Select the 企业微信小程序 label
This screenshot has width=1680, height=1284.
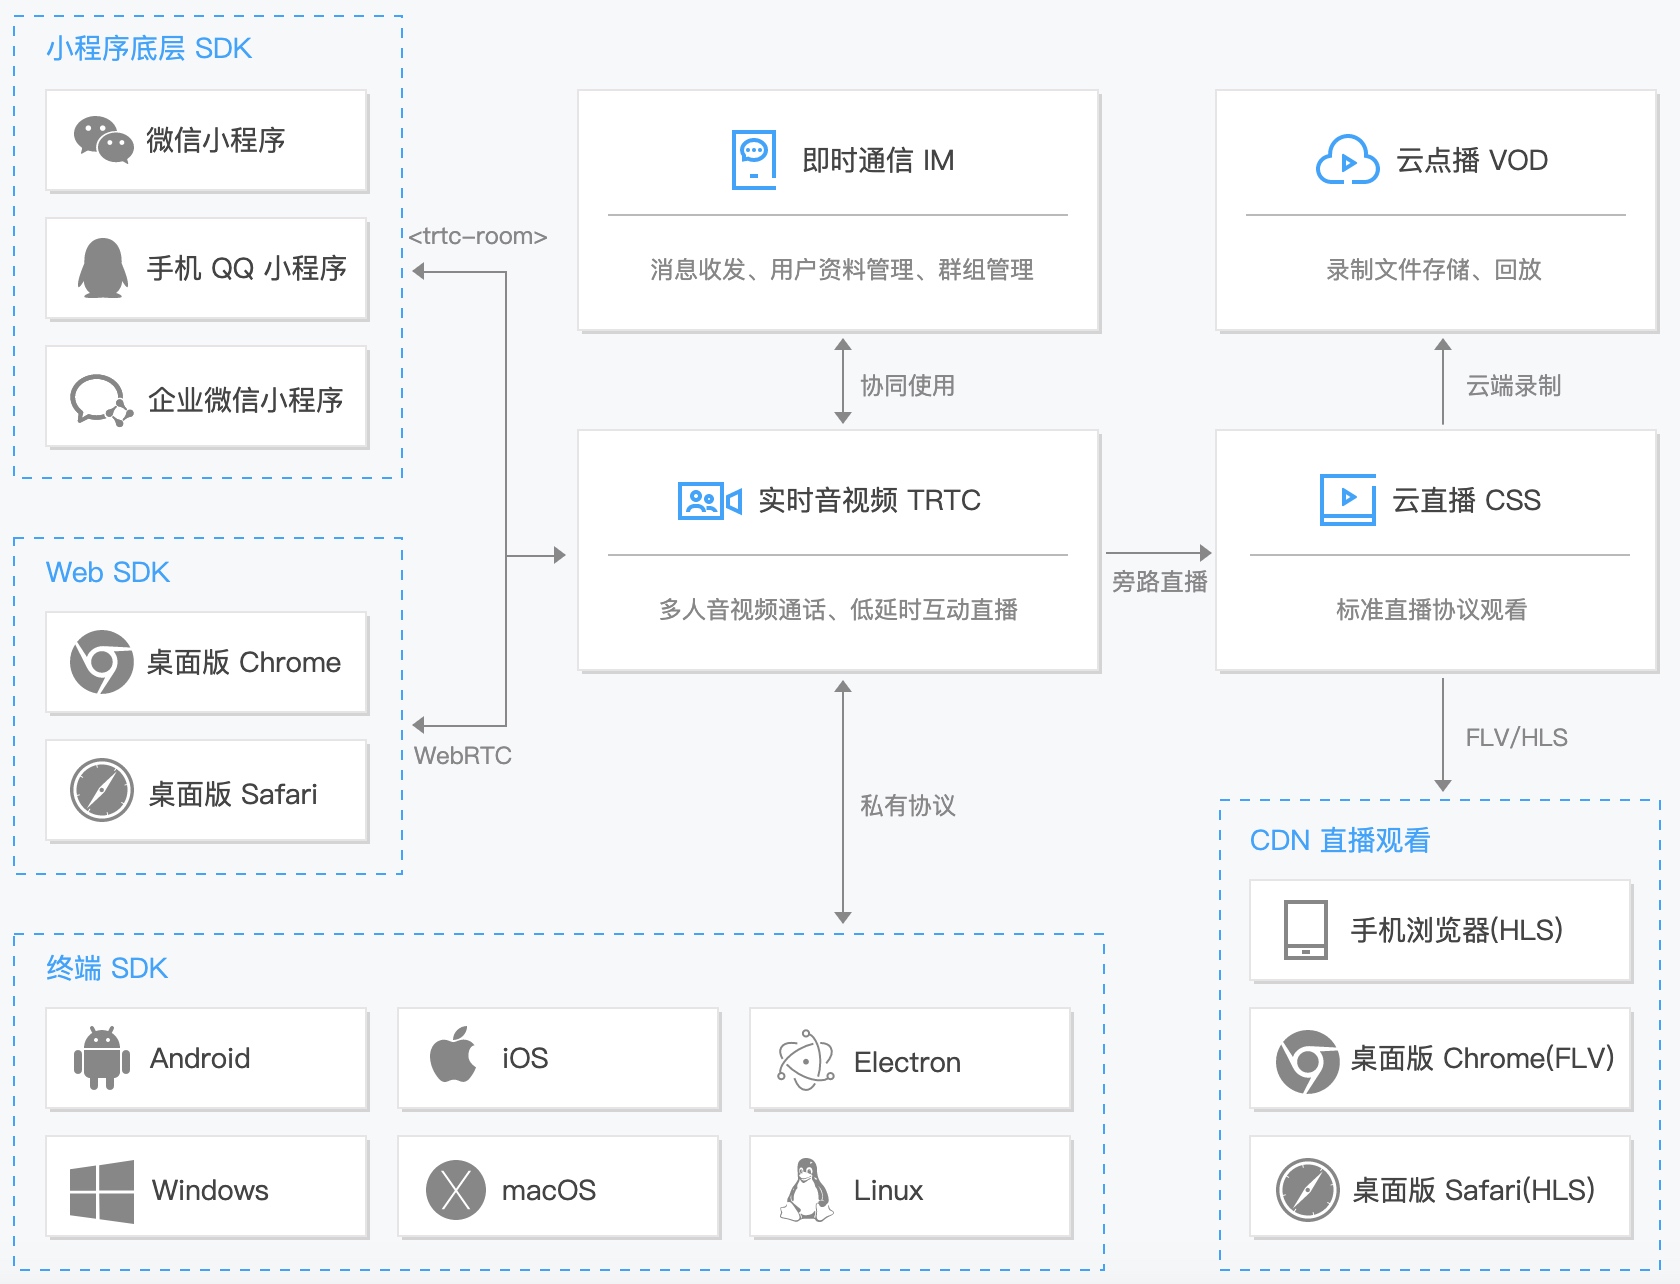click(246, 400)
